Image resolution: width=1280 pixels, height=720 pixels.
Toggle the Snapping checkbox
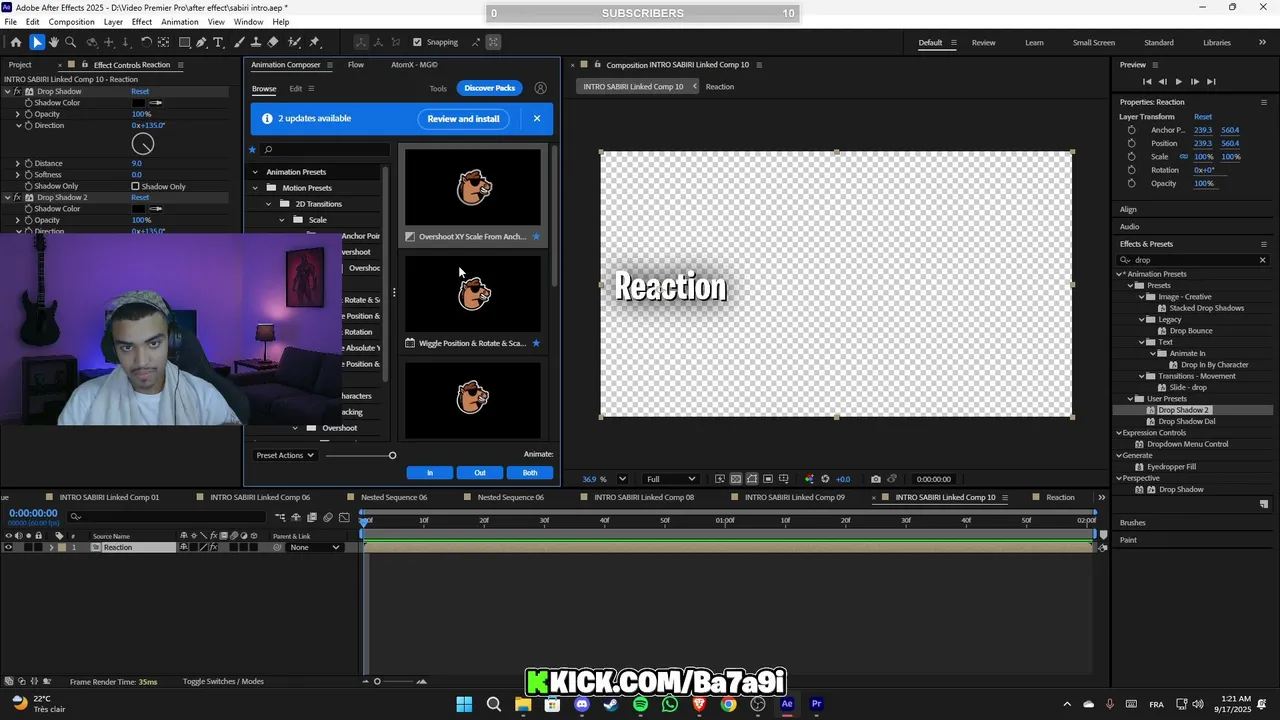click(x=417, y=42)
